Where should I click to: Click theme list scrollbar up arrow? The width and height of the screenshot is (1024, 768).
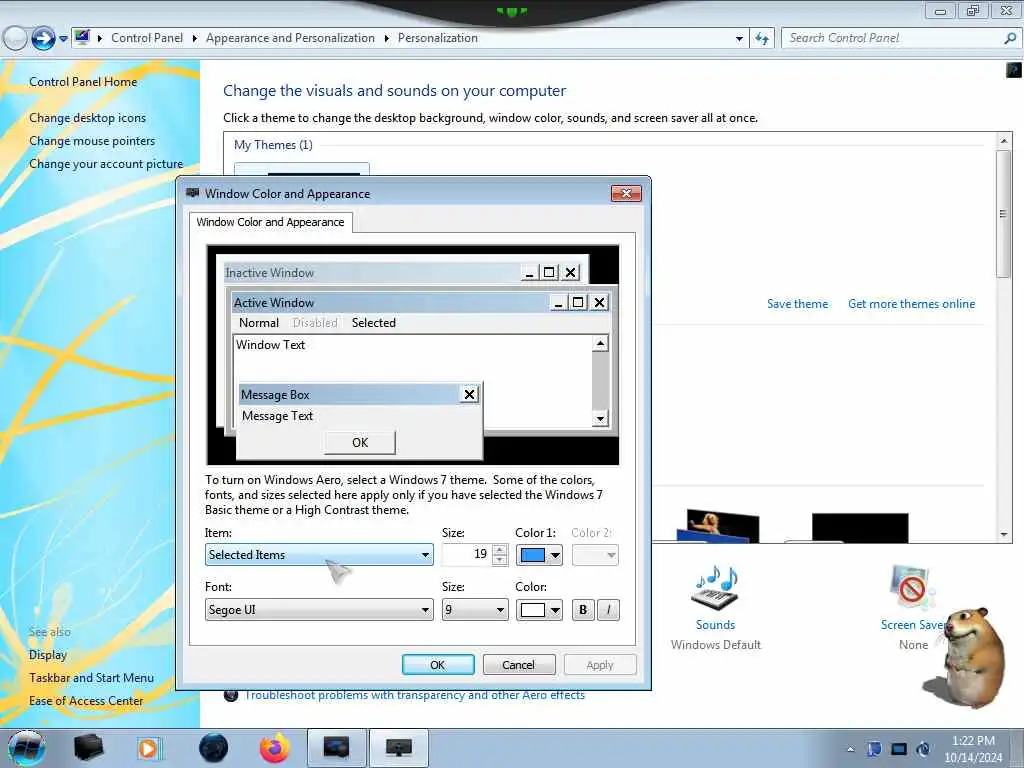(x=1004, y=140)
